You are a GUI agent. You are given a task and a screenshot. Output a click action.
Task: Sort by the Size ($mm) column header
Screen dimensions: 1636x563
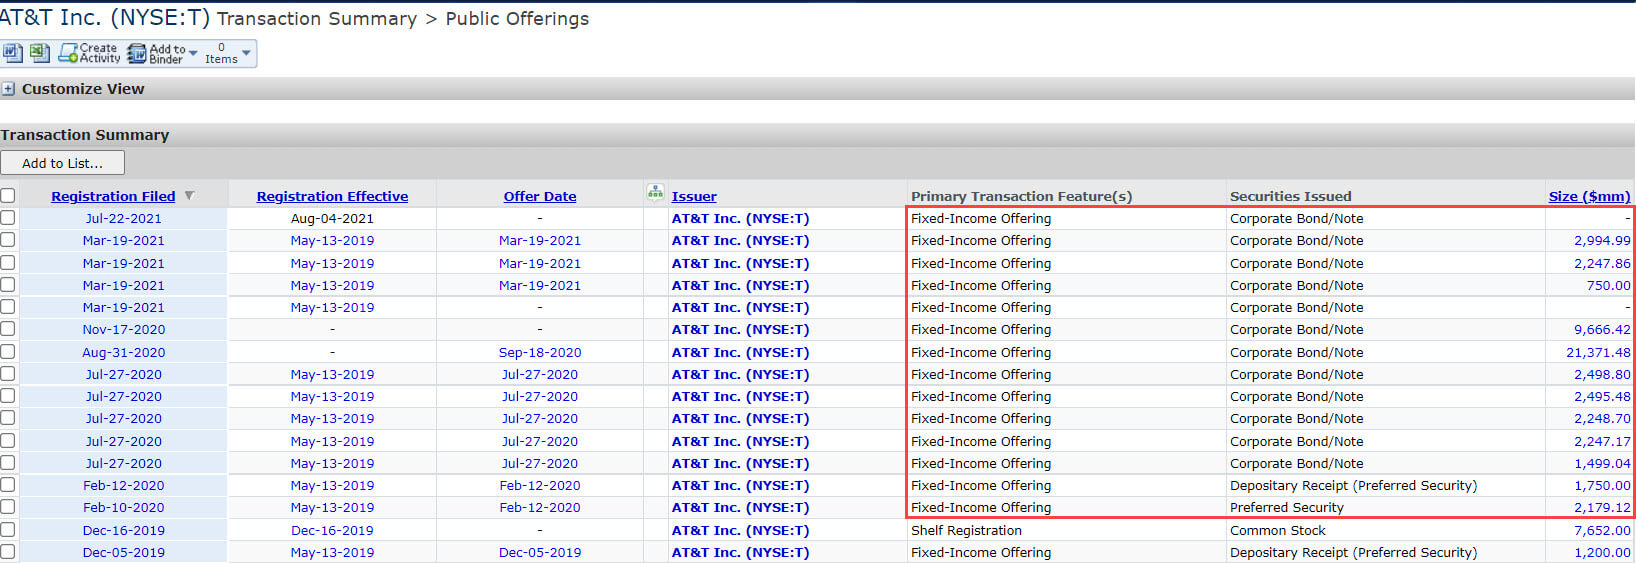point(1589,196)
